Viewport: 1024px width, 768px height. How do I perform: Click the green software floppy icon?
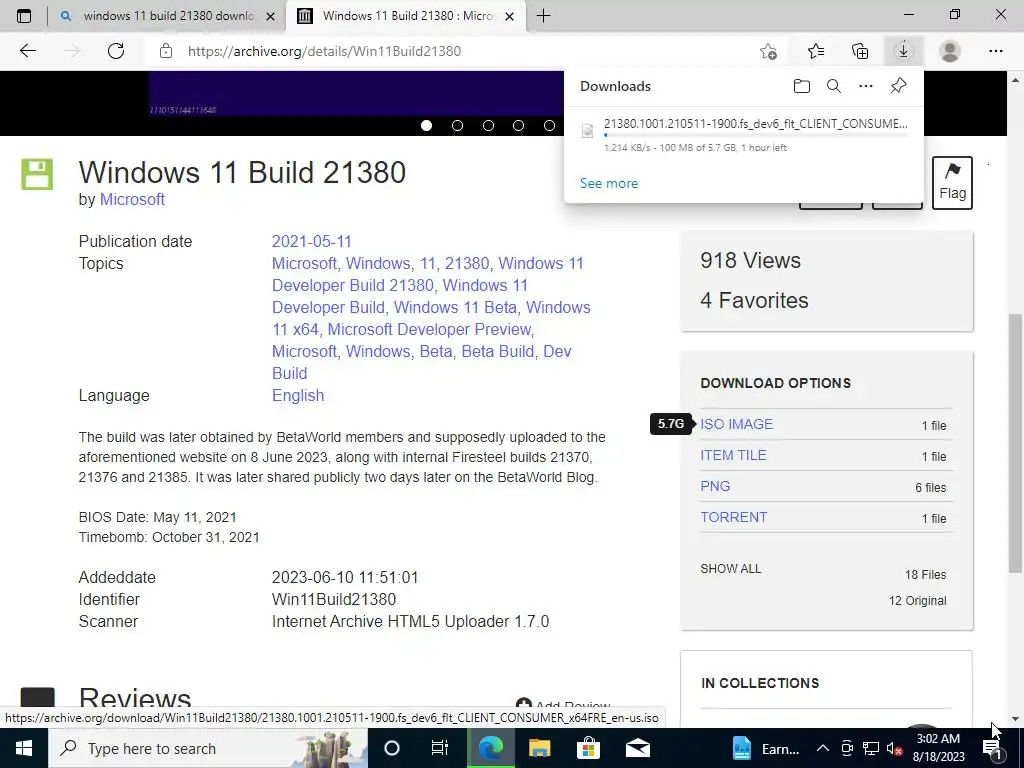click(x=37, y=174)
